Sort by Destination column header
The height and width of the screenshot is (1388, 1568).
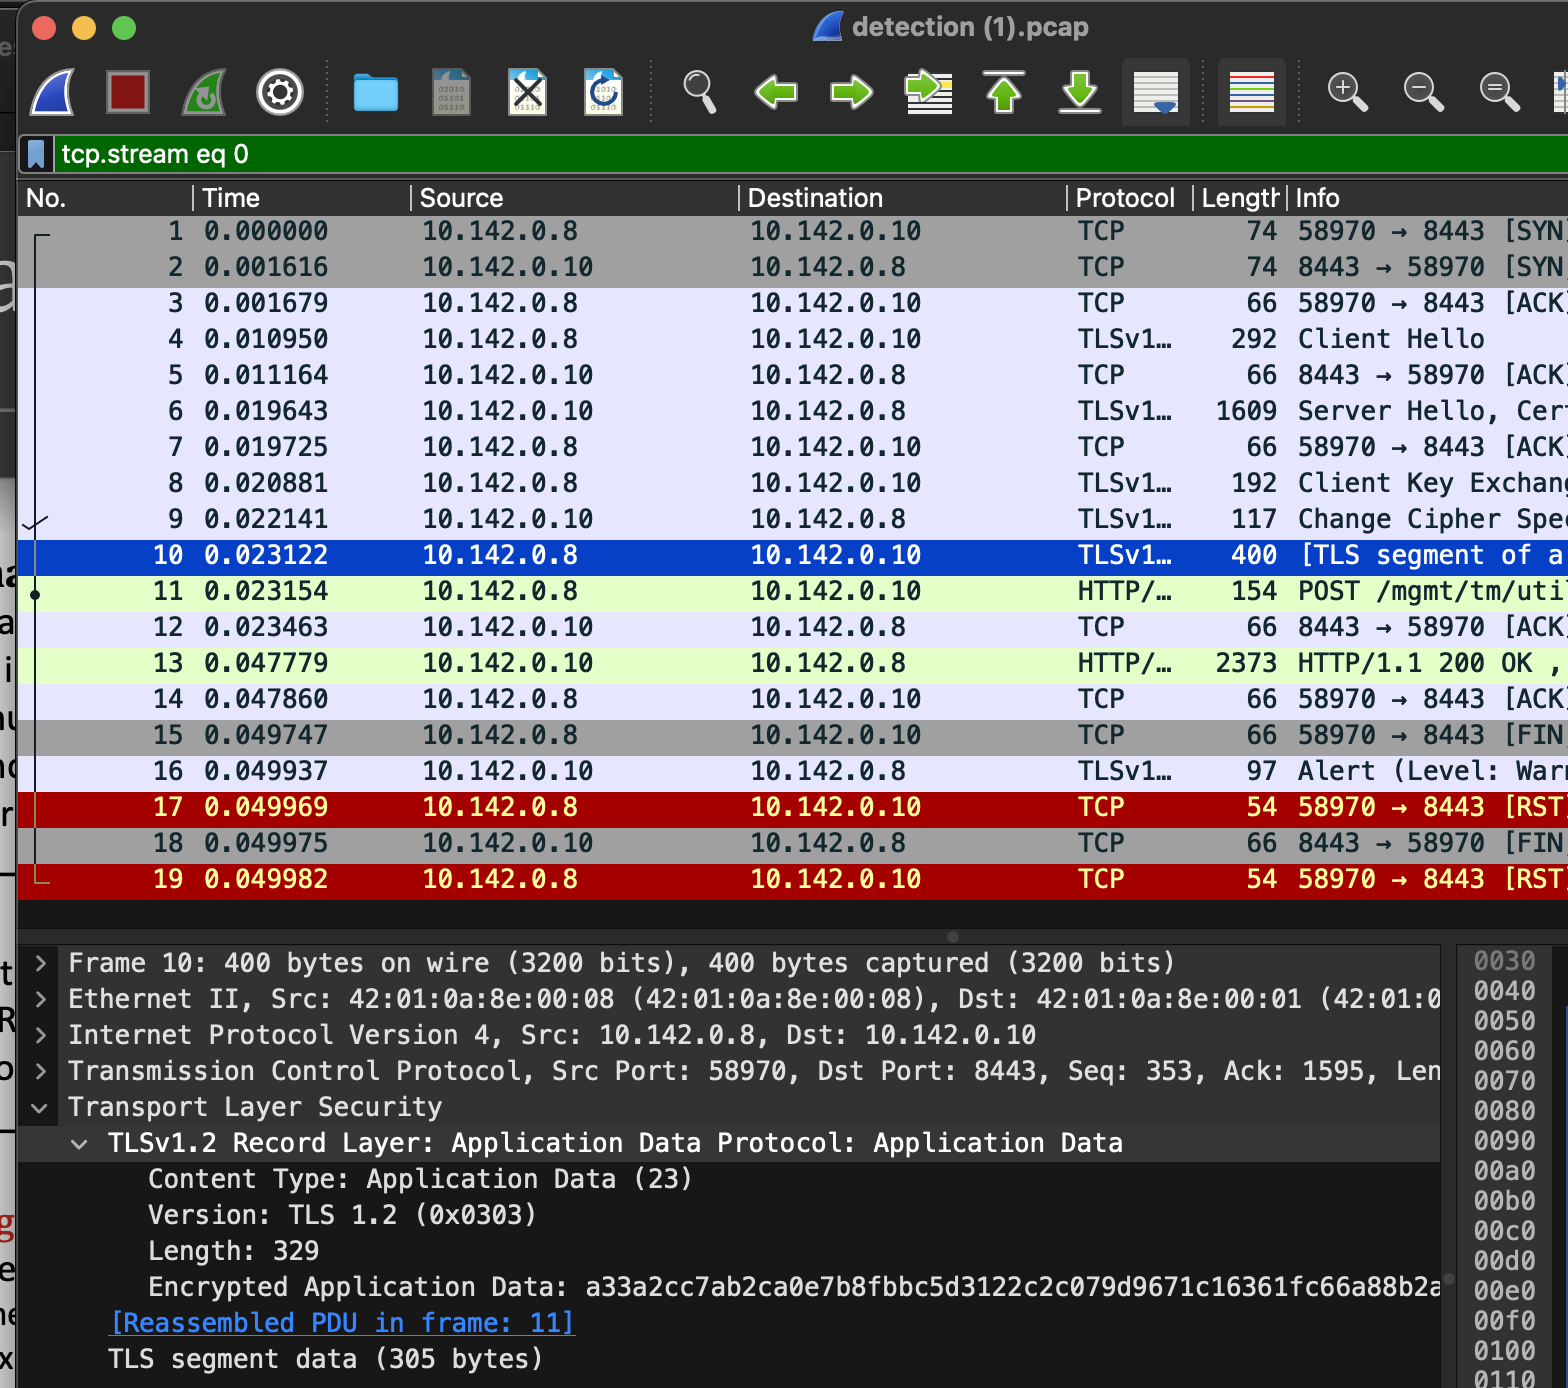click(903, 198)
